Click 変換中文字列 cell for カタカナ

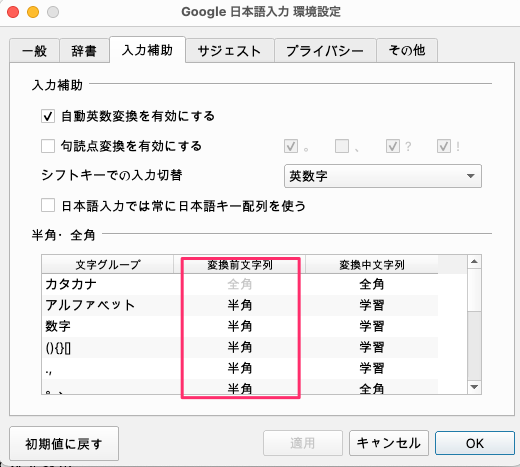372,284
